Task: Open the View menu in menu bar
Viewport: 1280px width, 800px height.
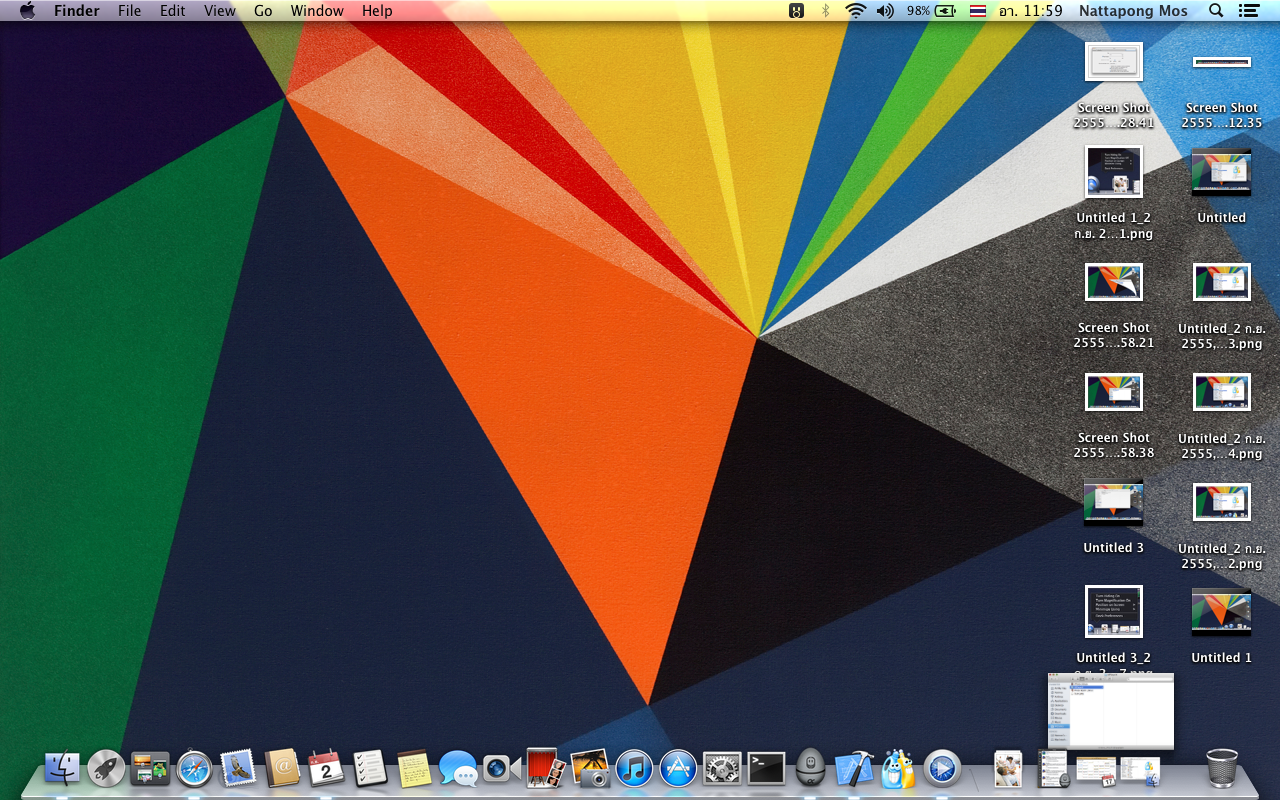Action: (219, 11)
